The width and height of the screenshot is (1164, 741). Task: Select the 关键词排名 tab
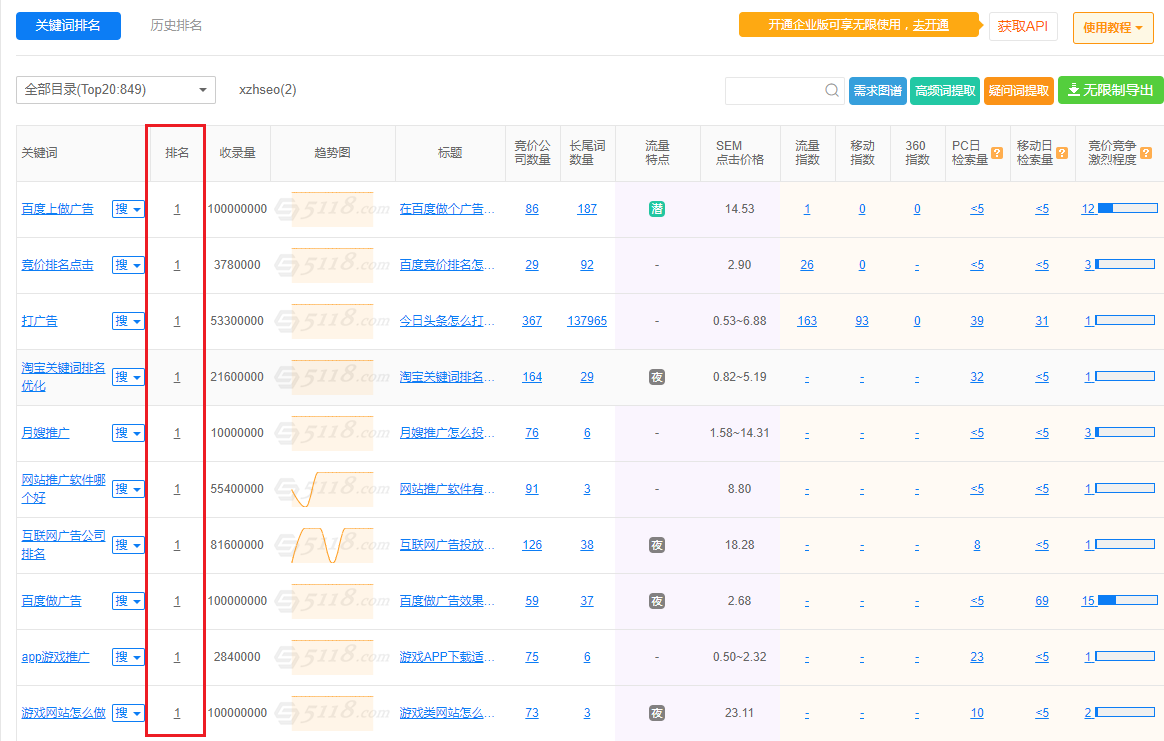[68, 26]
